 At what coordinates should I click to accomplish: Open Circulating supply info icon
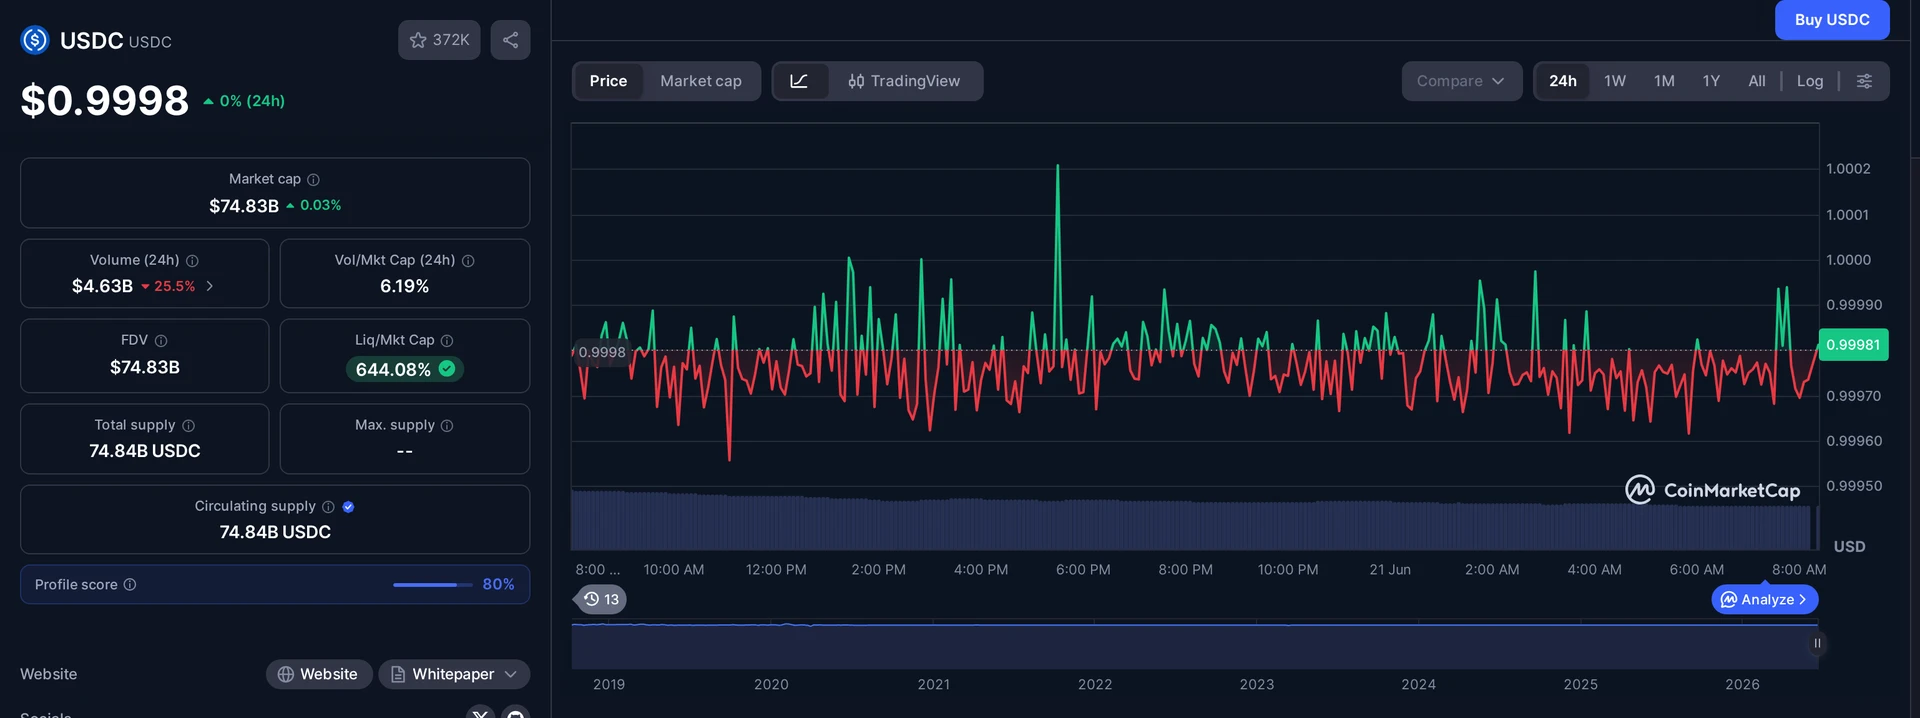click(328, 506)
